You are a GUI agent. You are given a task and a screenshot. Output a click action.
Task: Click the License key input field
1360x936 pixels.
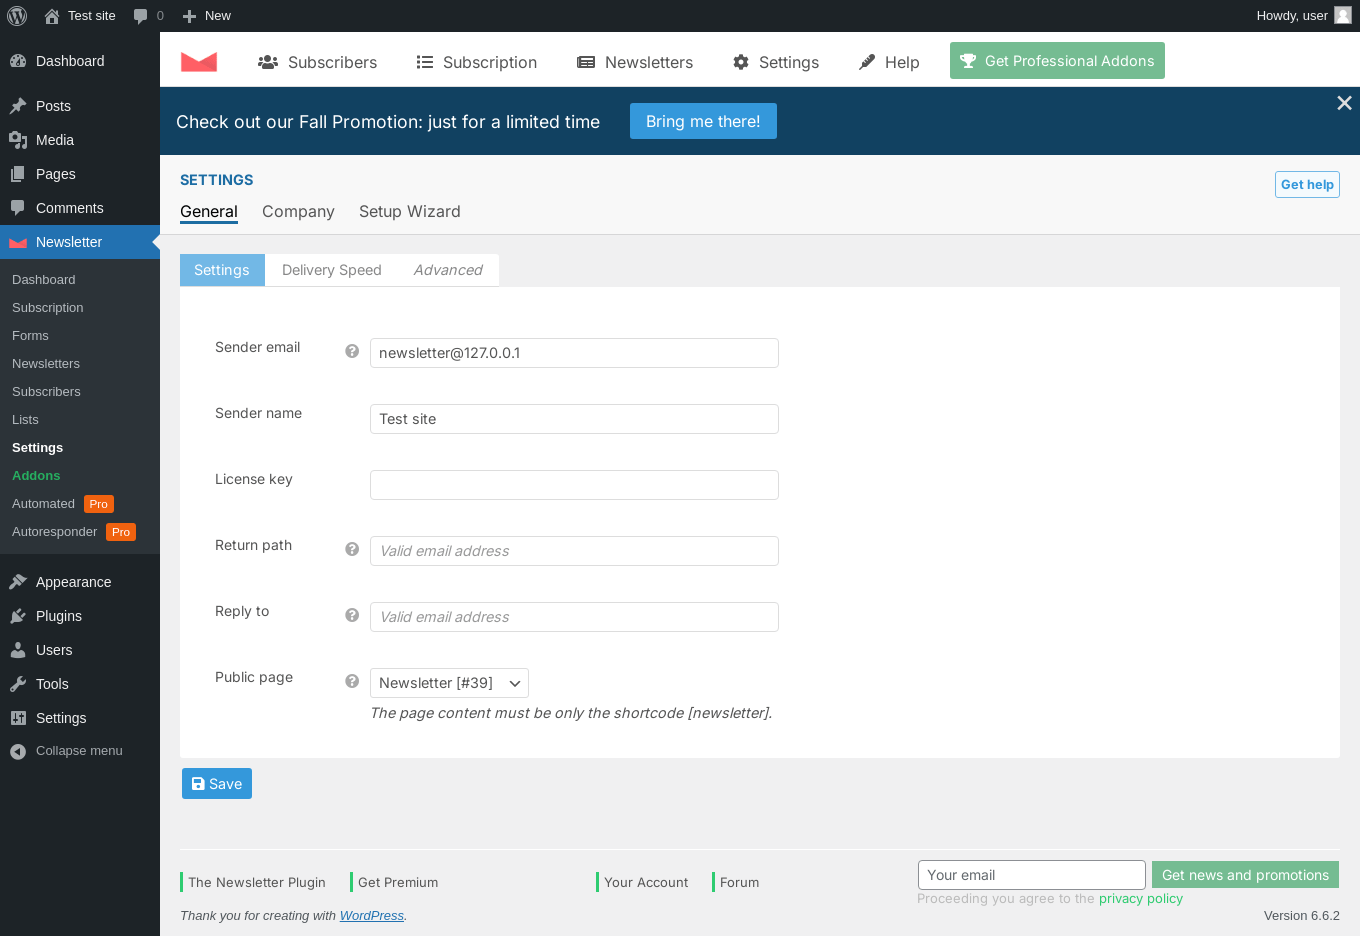pos(574,485)
